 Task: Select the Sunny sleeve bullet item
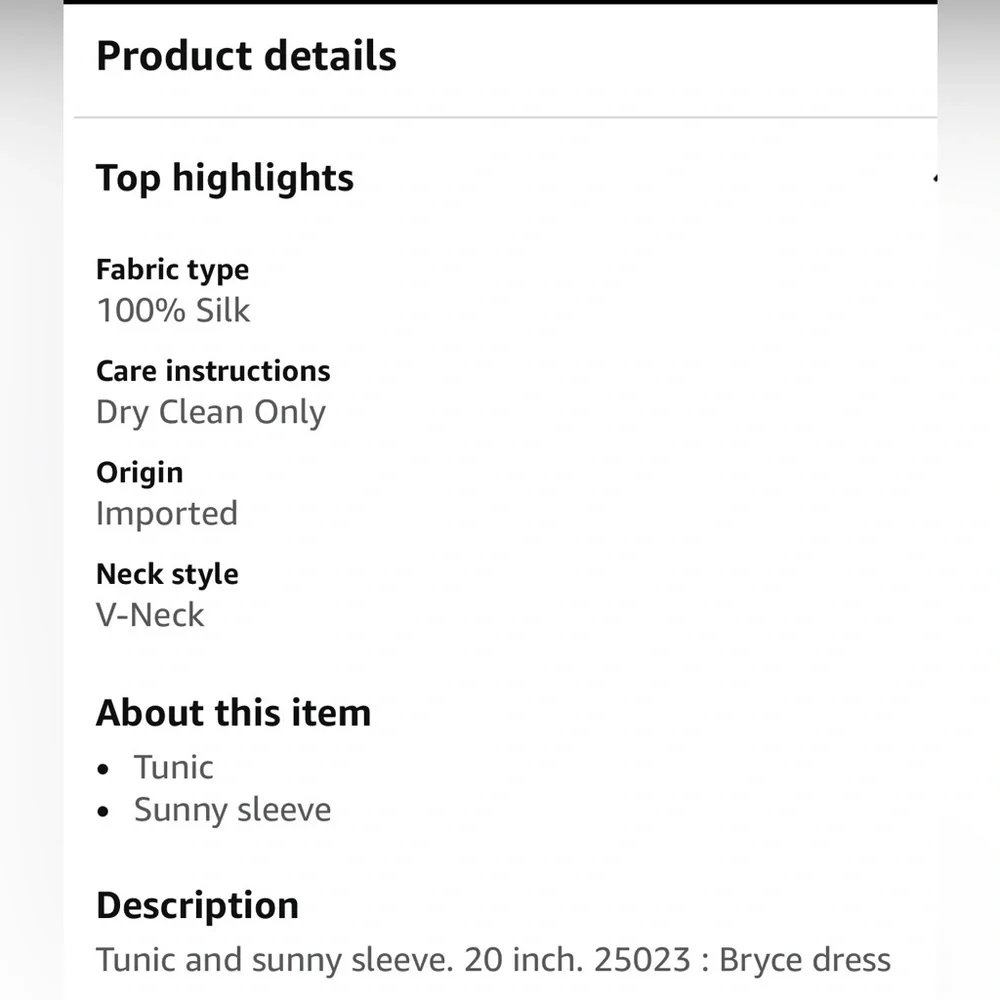coord(232,809)
